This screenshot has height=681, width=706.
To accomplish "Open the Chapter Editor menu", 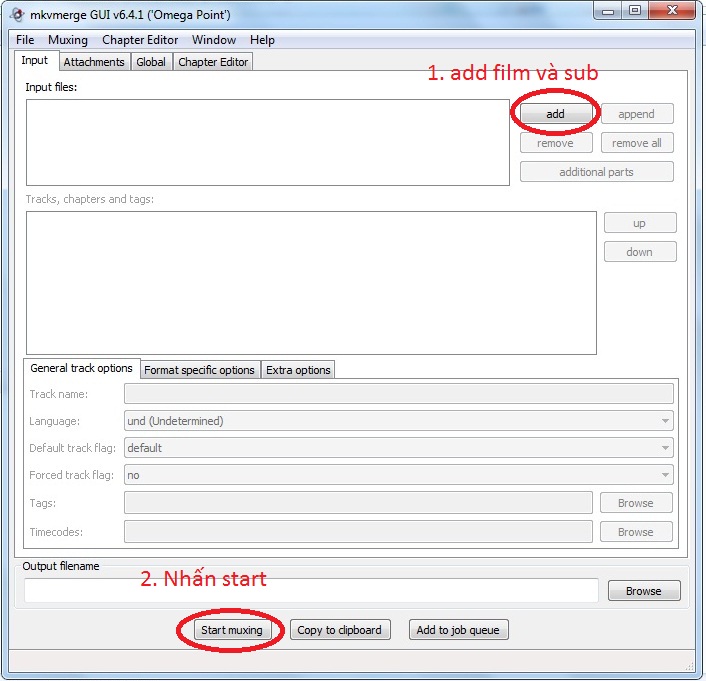I will pyautogui.click(x=140, y=40).
